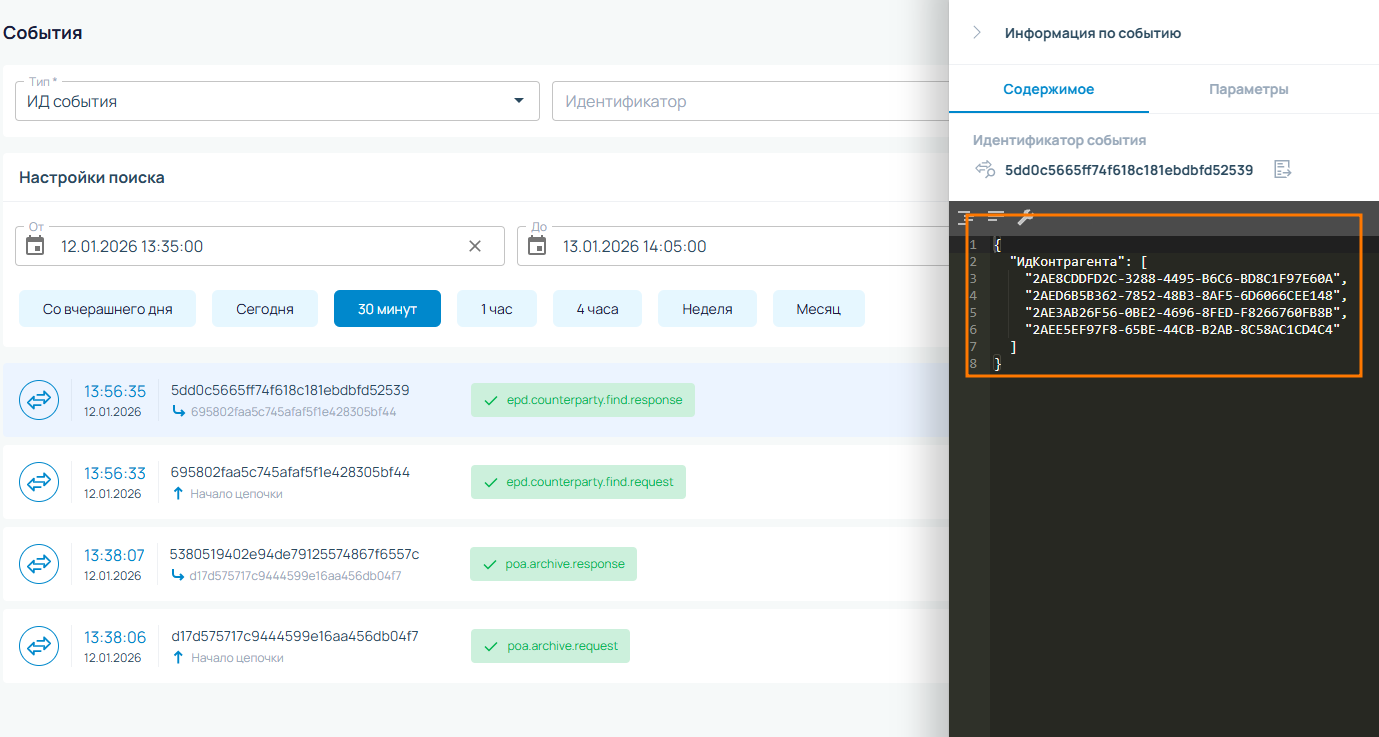Clear the От date with the X icon

475,246
